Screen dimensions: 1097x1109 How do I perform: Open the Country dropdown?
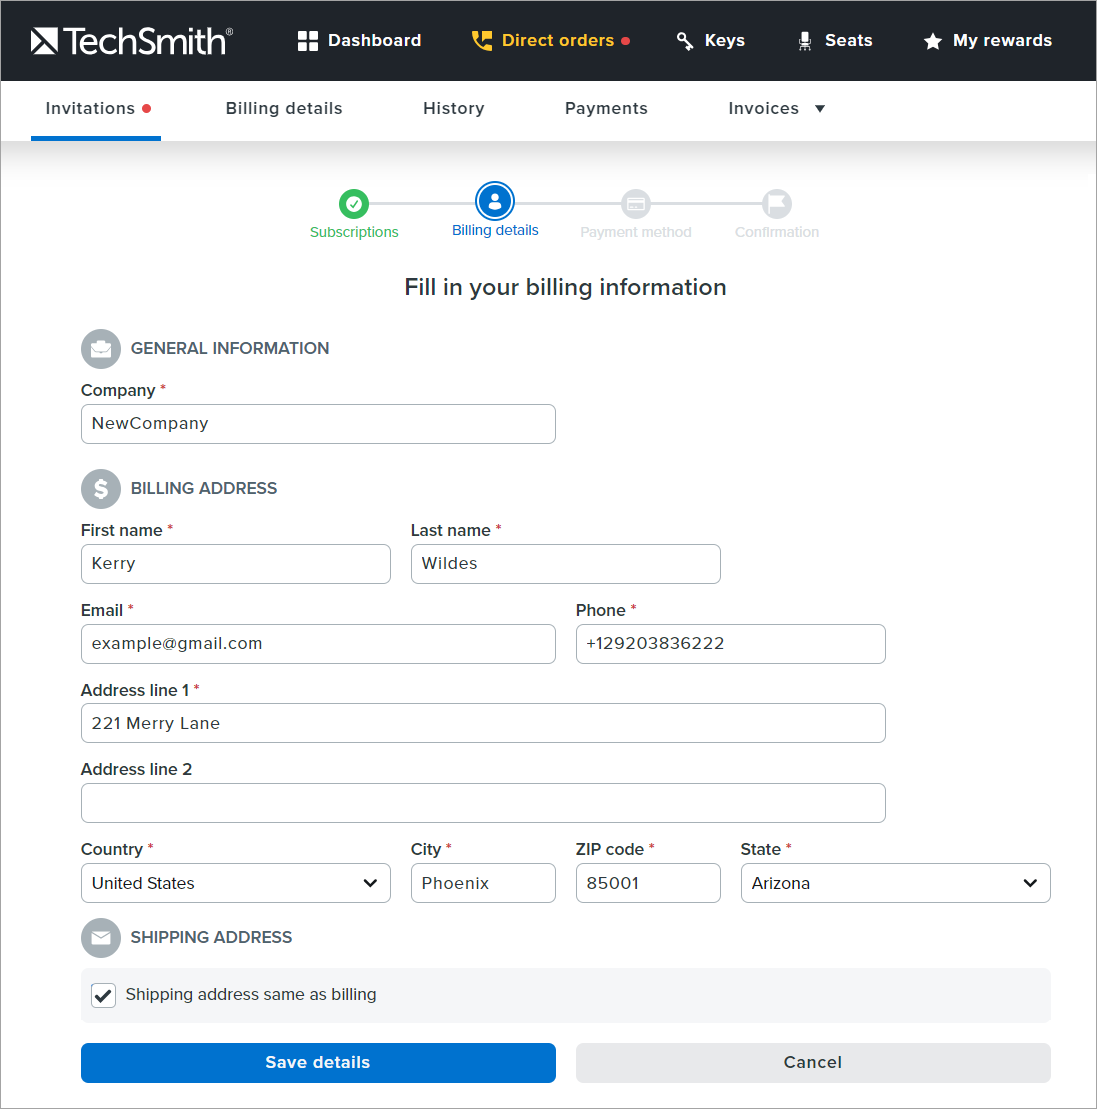coord(235,883)
